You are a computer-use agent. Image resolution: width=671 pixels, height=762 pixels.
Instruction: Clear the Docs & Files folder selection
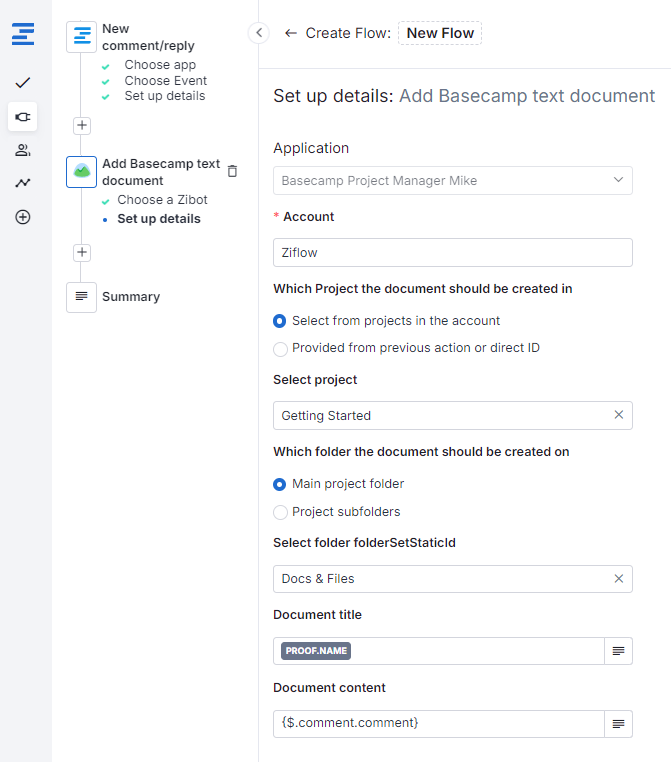coord(618,578)
